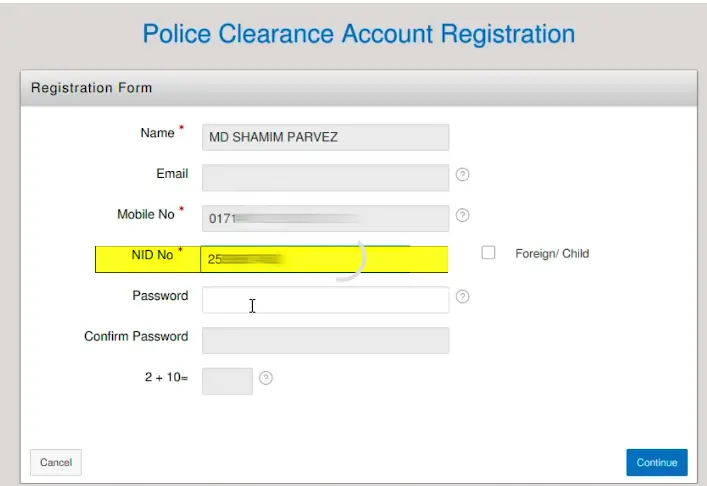The width and height of the screenshot is (707, 486).
Task: Click the help icon beside Email field
Action: pyautogui.click(x=463, y=175)
